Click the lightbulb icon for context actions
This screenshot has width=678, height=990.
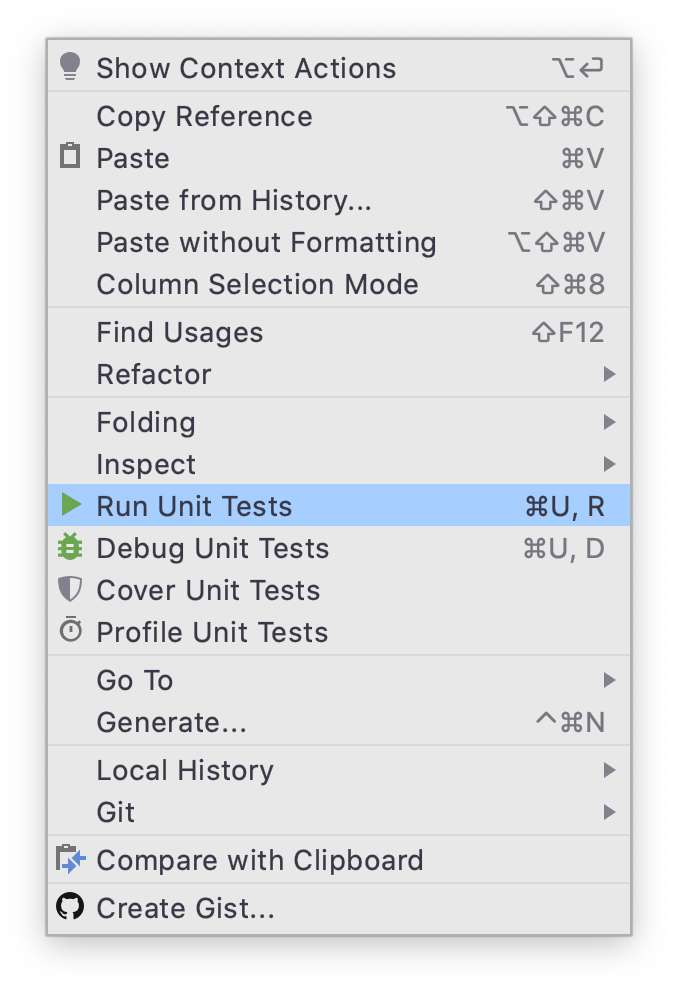70,67
